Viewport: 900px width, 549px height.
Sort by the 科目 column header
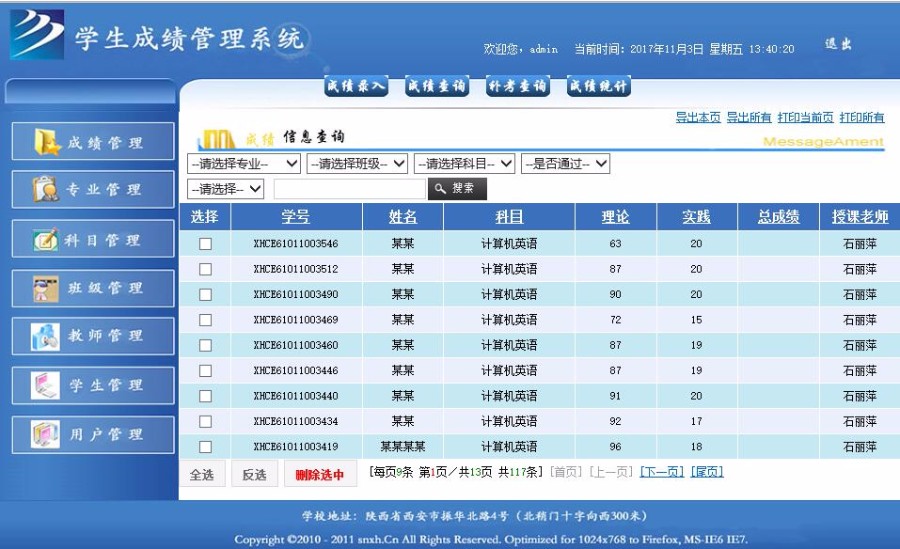click(x=509, y=216)
